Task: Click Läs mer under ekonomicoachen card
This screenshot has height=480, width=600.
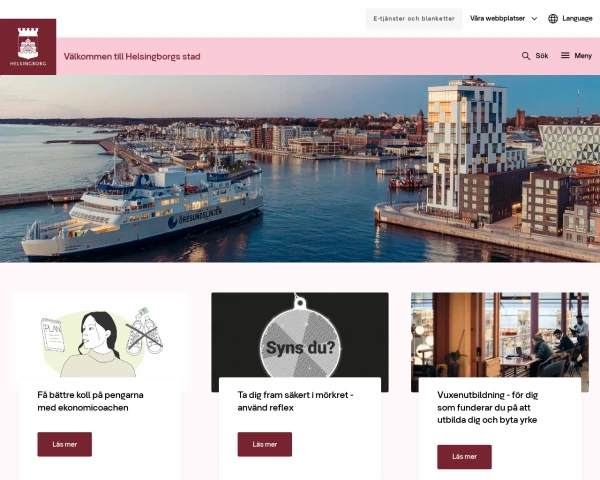Action: (65, 444)
